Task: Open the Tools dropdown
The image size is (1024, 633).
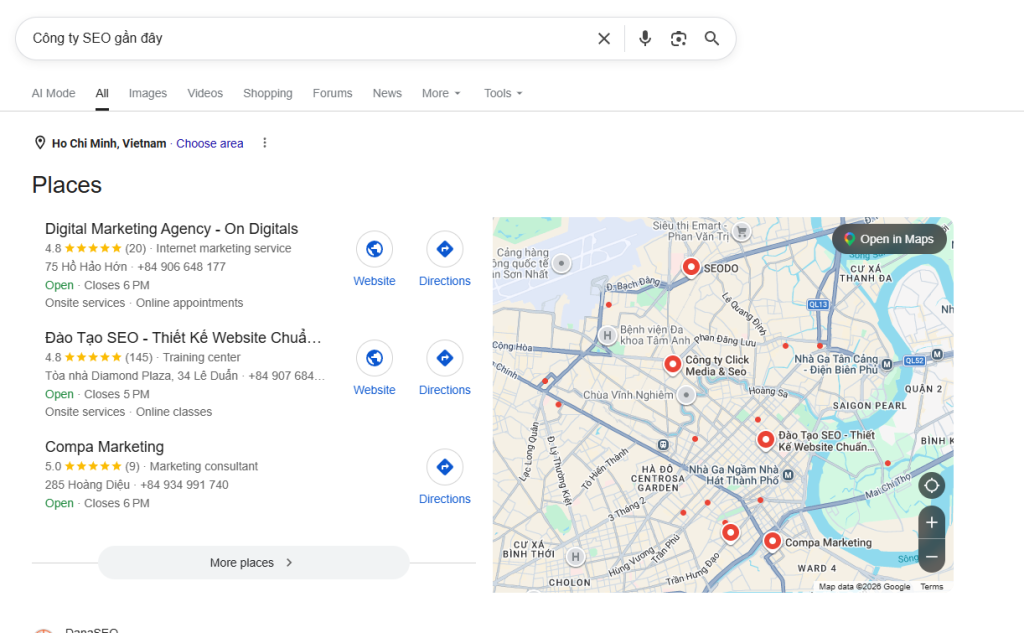Action: point(503,93)
